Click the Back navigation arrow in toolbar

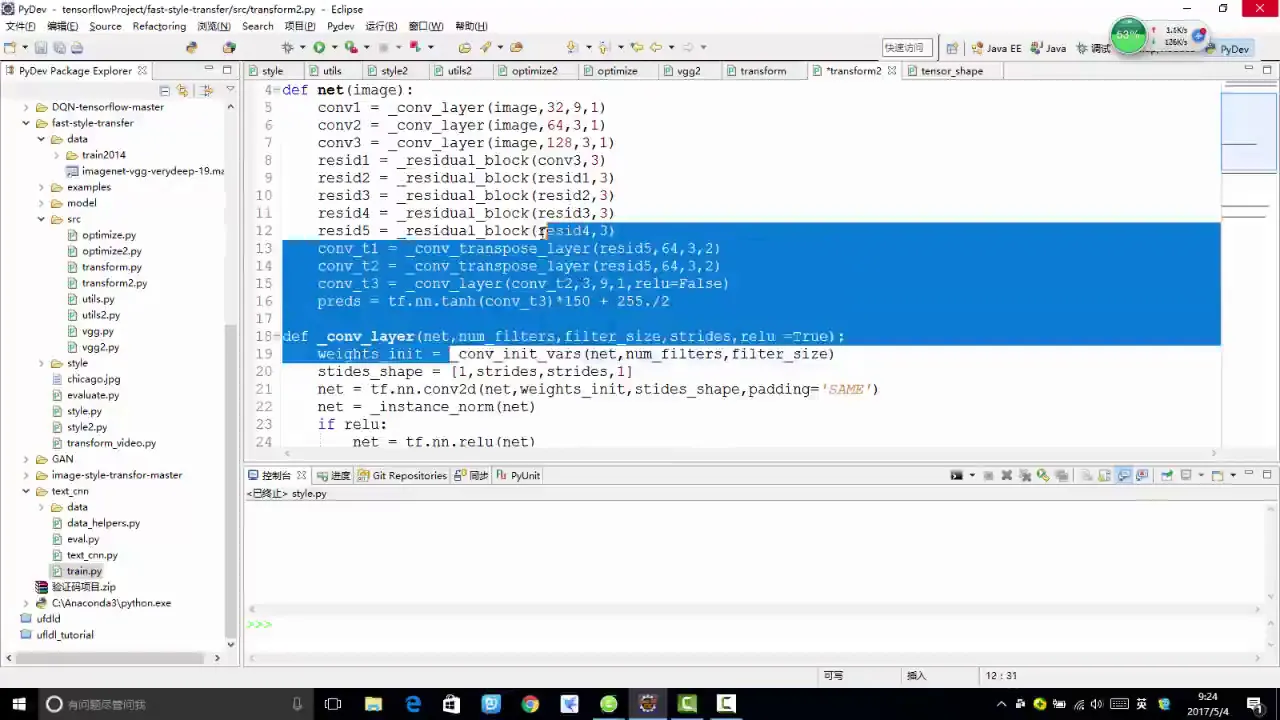(x=656, y=47)
